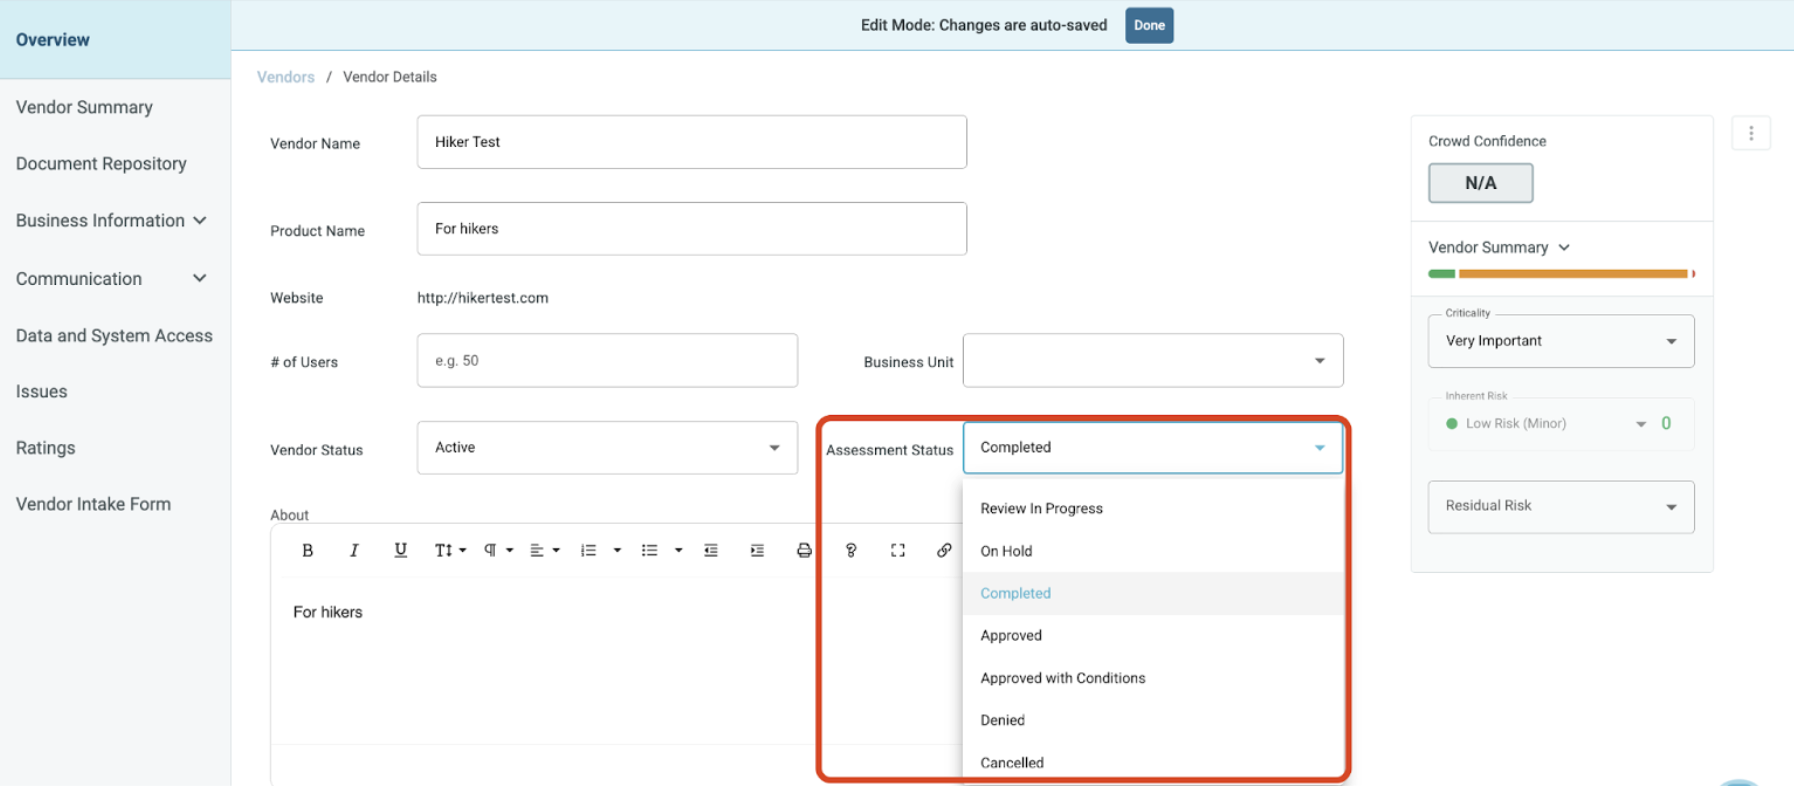Viewport: 1794px width, 788px height.
Task: Open Vendor Intake Form
Action: point(93,504)
